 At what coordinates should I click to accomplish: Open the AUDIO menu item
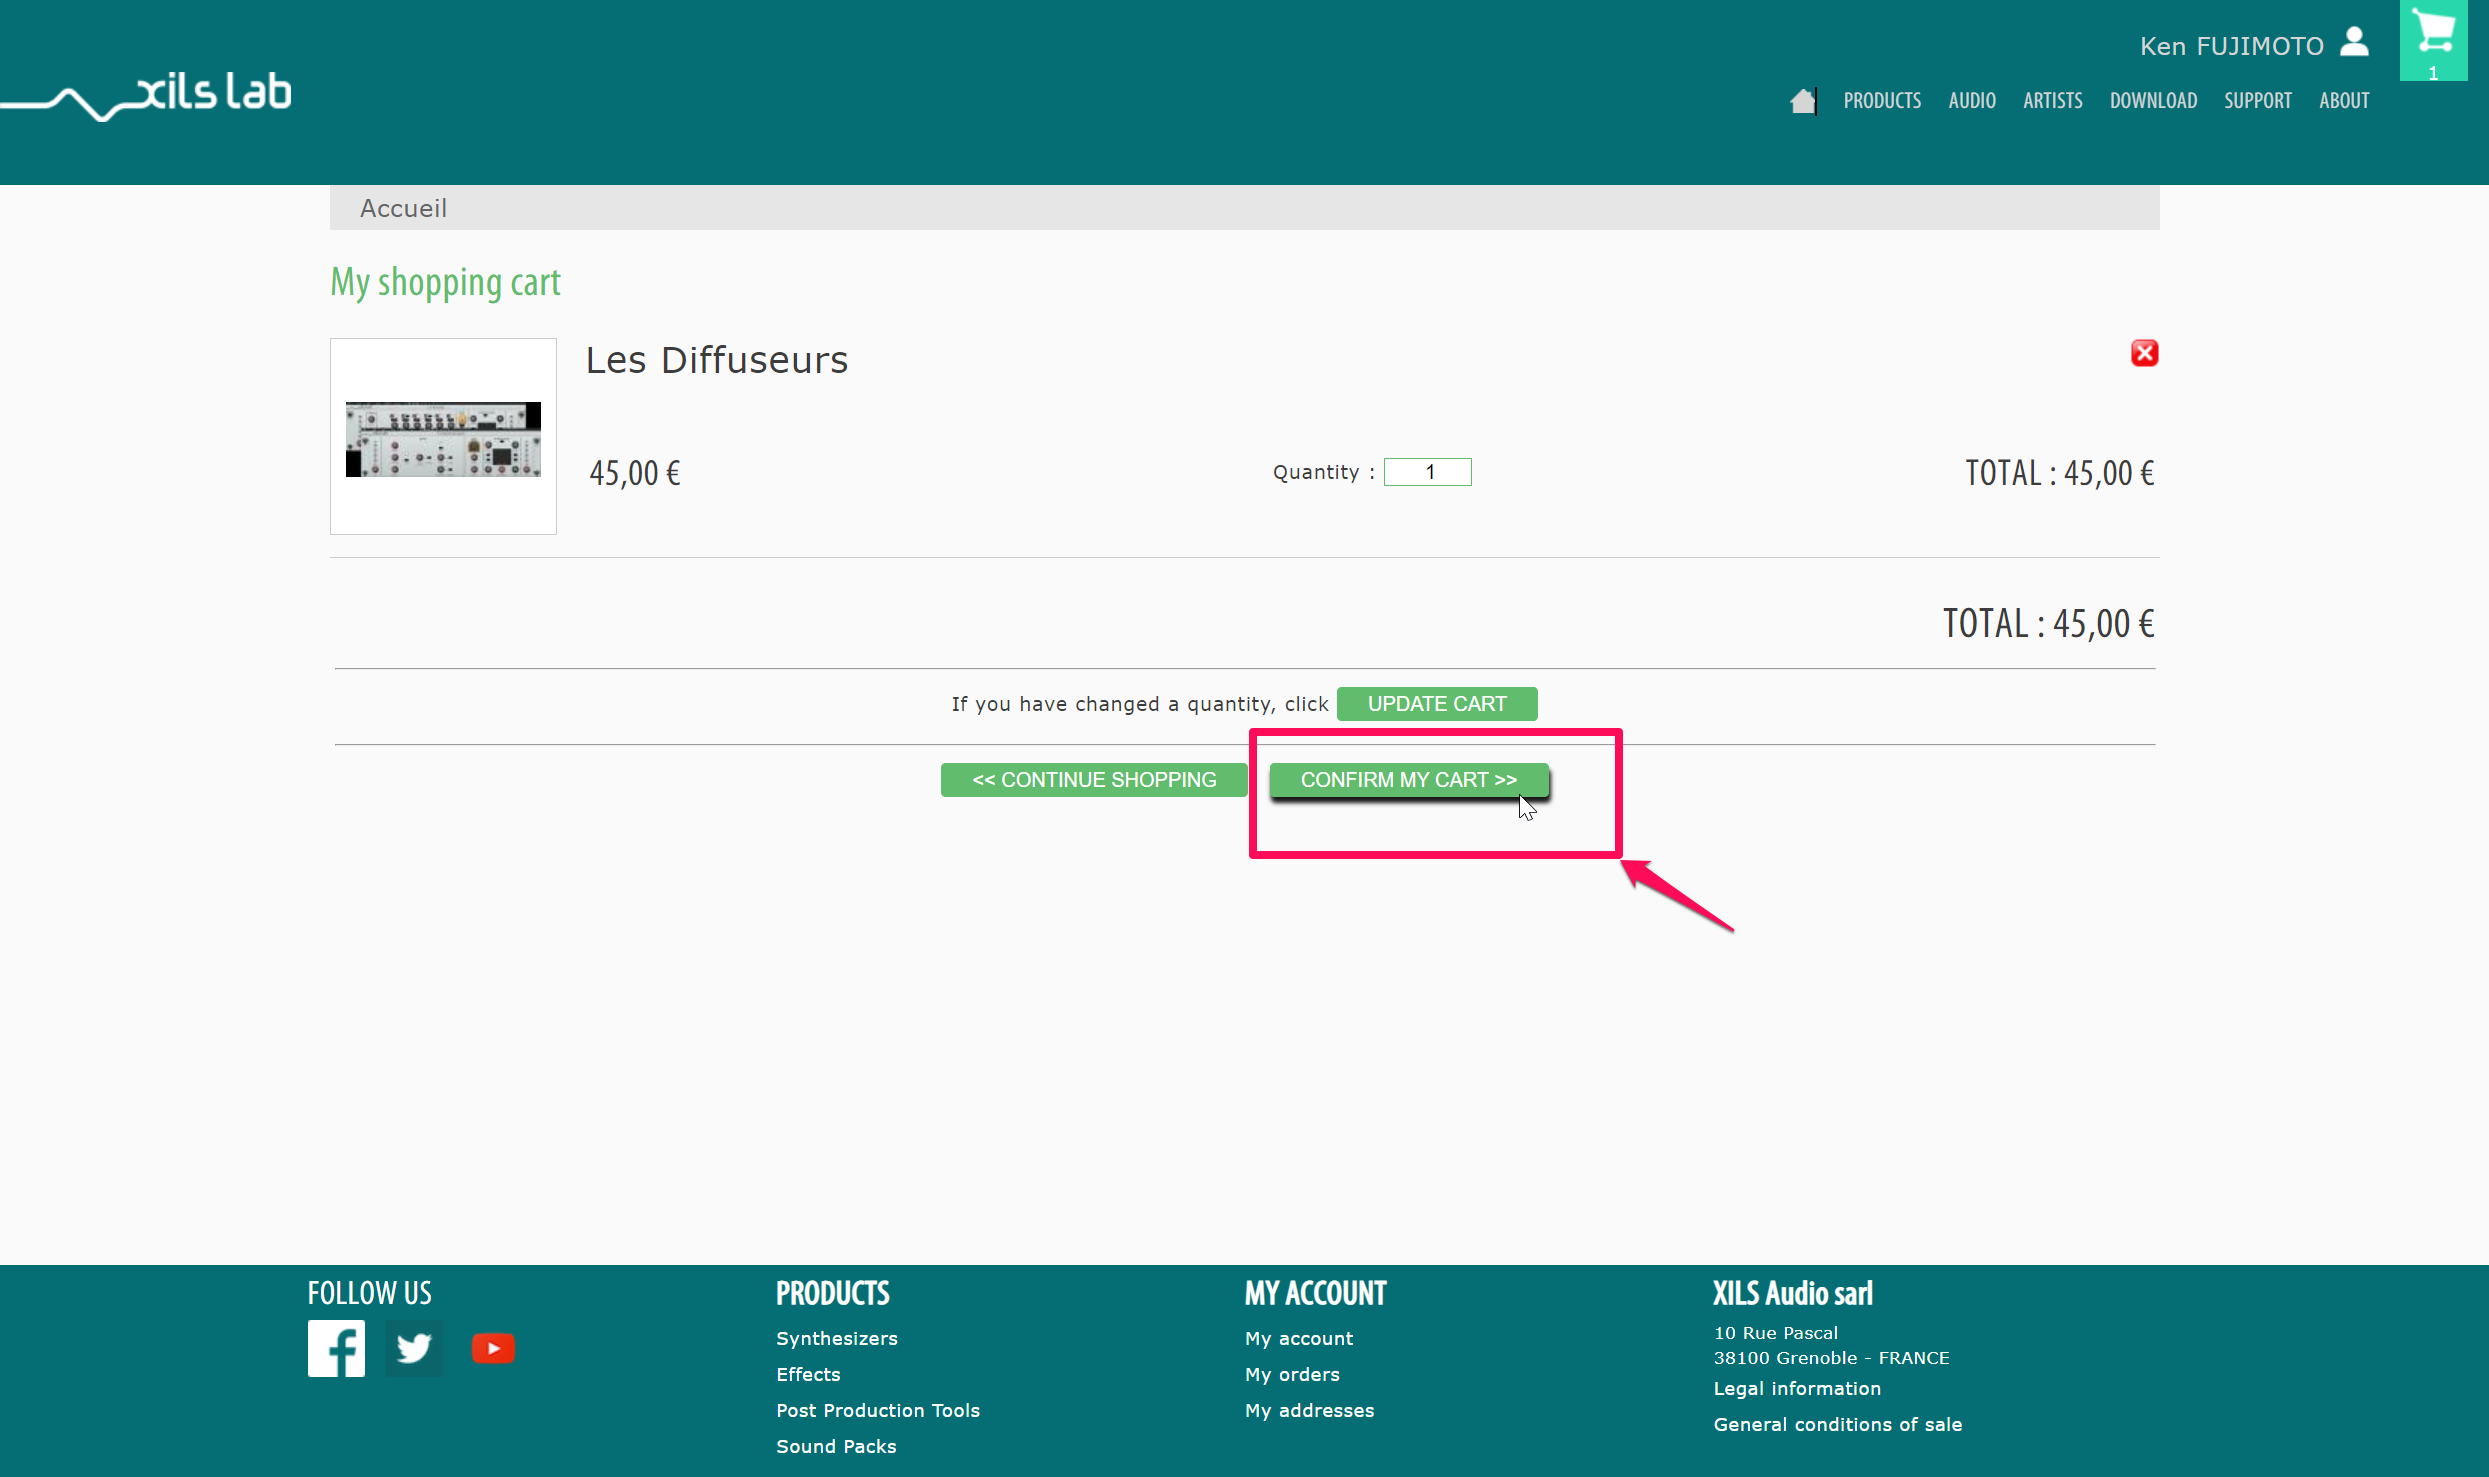[x=1972, y=101]
